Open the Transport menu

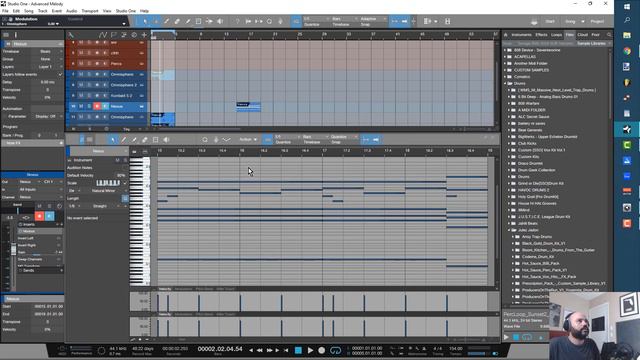[x=90, y=11]
